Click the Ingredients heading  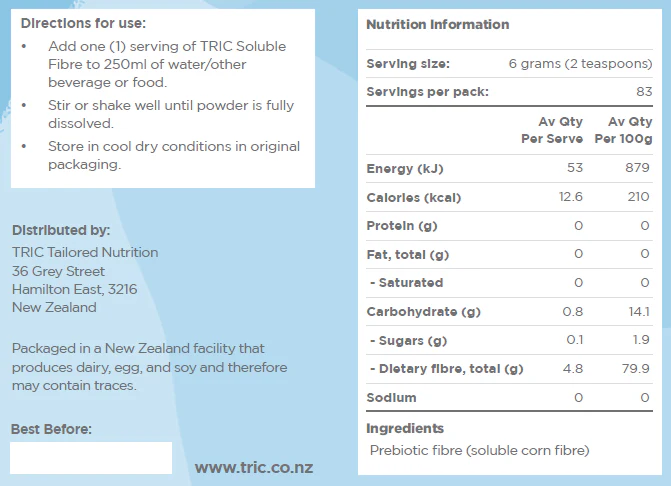click(x=405, y=429)
